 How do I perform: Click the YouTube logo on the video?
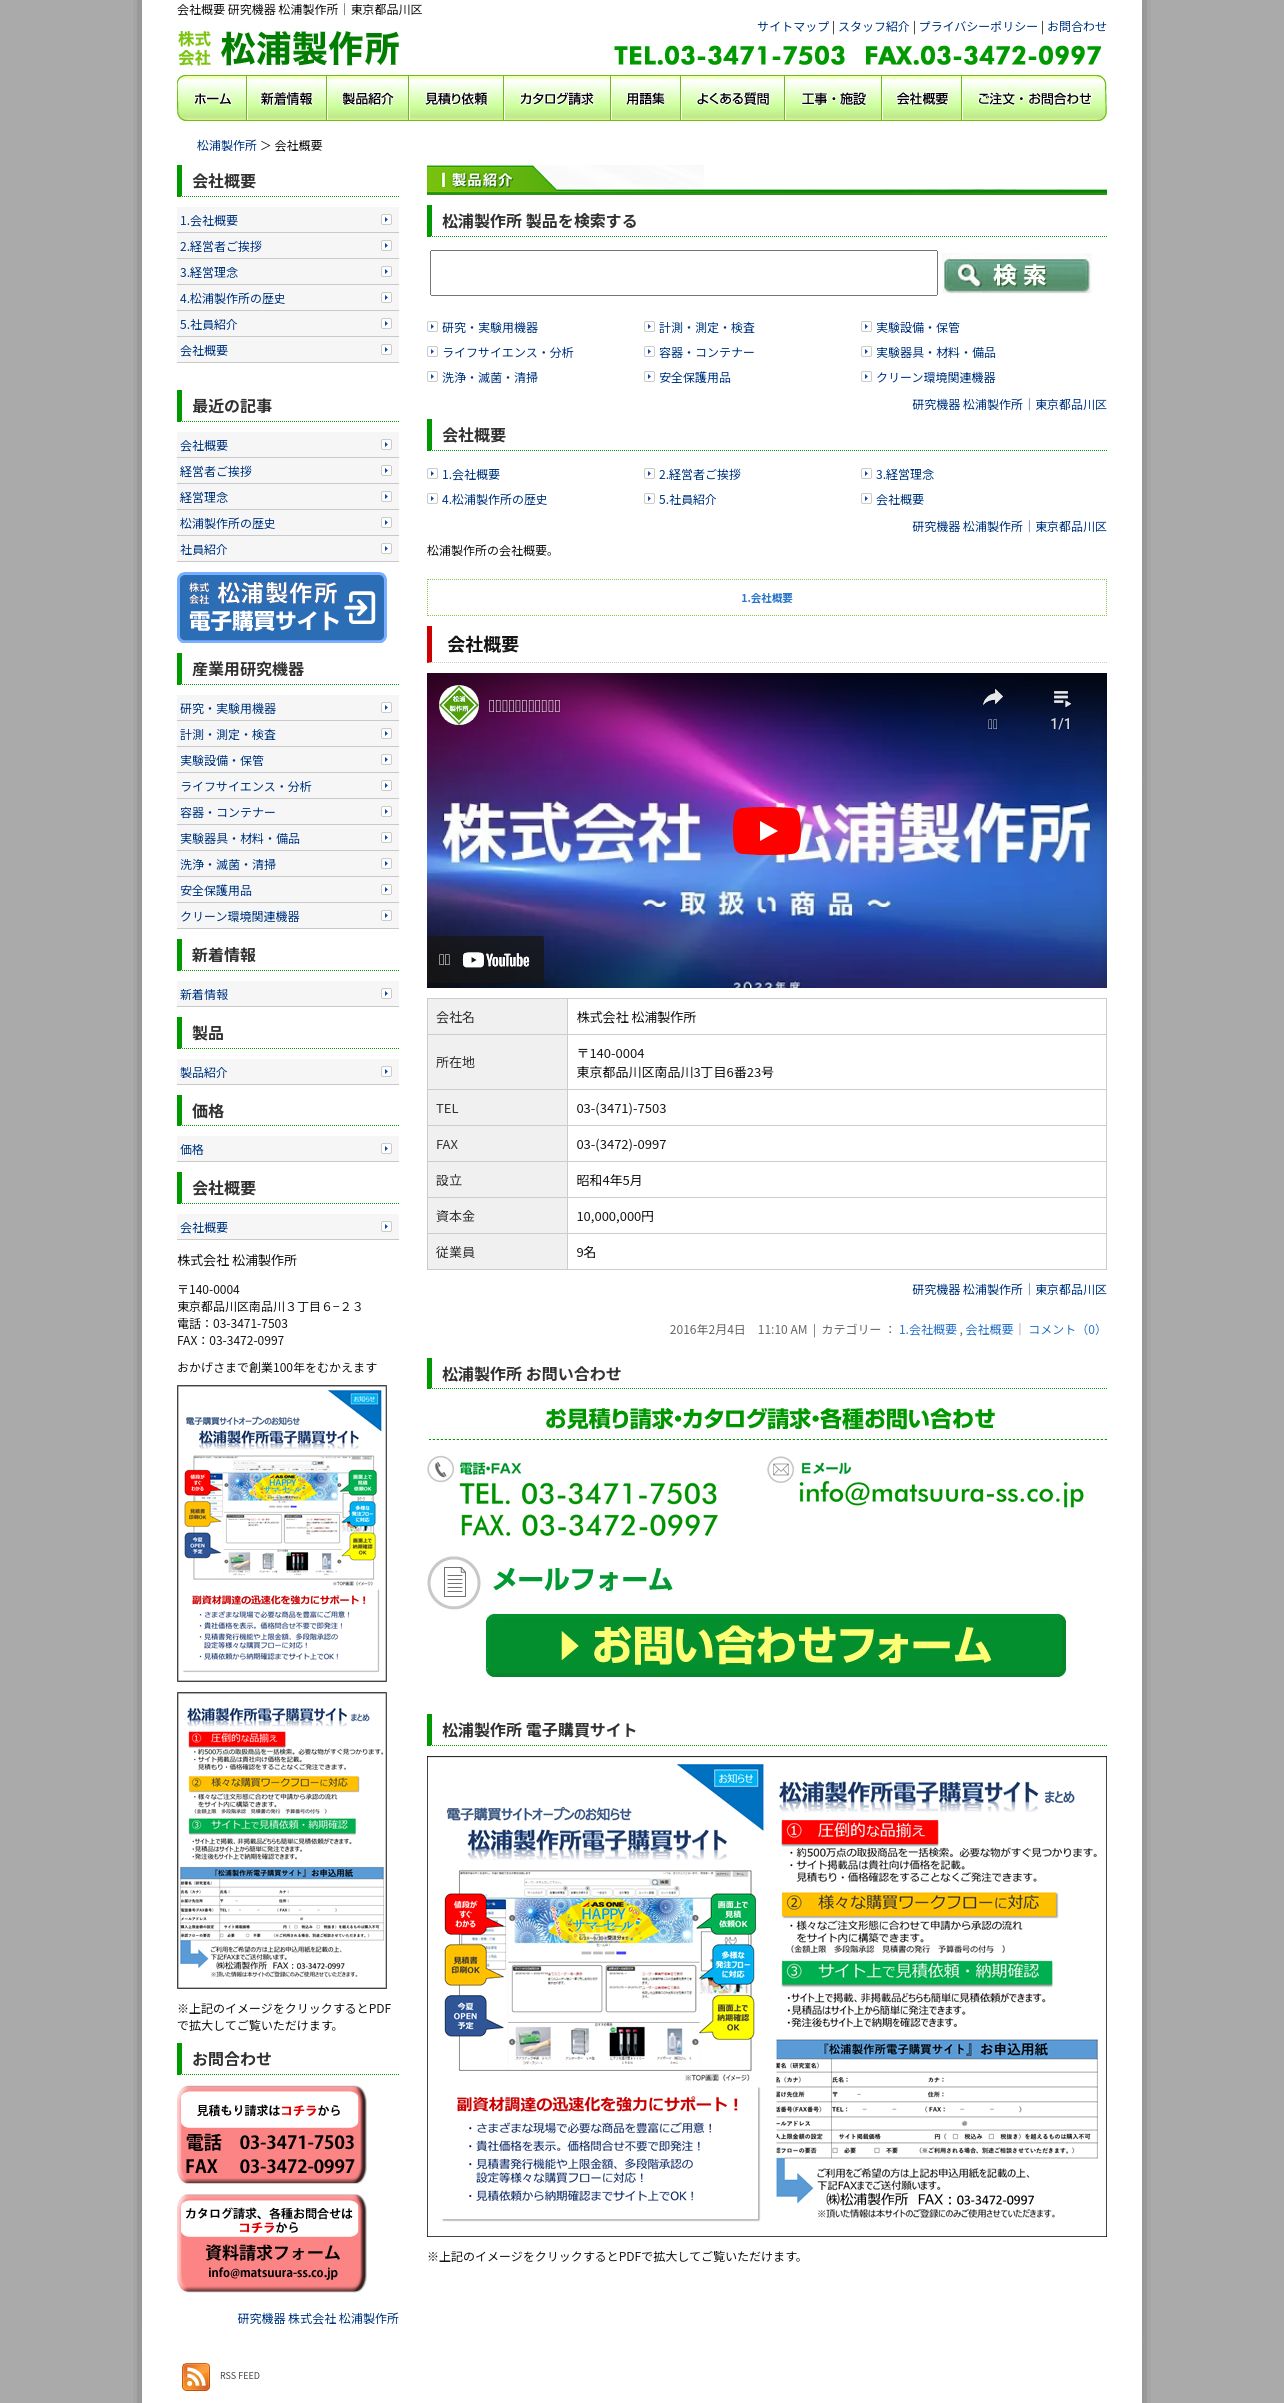pyautogui.click(x=497, y=960)
